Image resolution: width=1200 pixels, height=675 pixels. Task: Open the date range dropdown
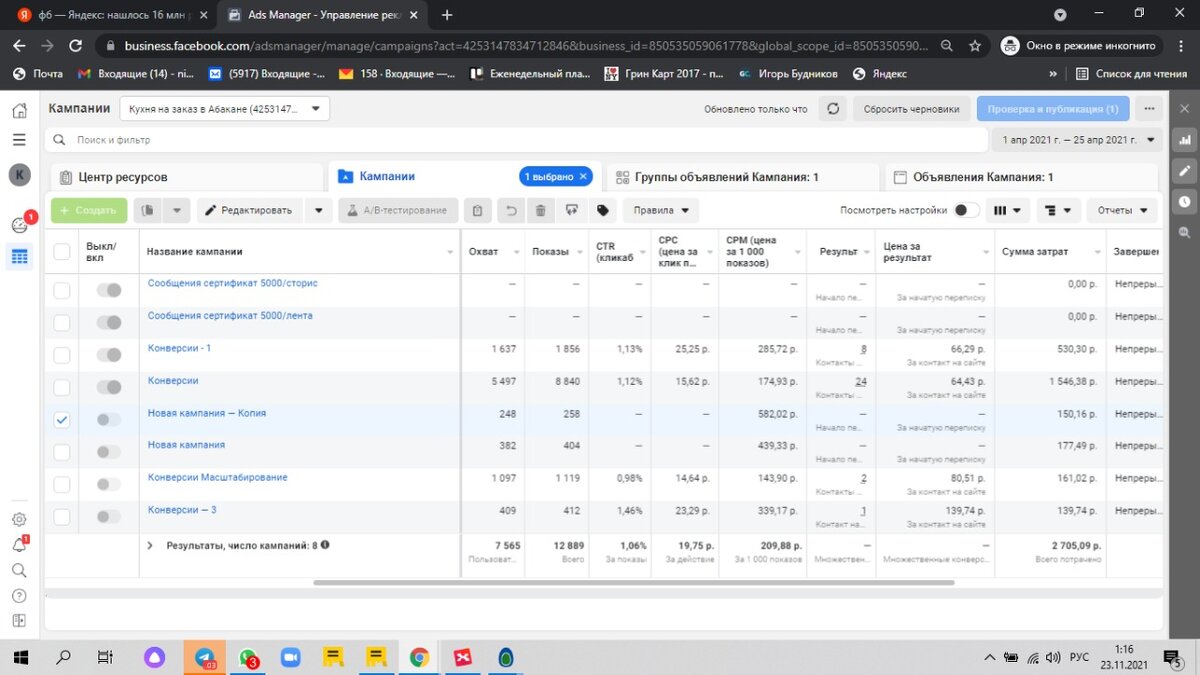coord(1078,140)
